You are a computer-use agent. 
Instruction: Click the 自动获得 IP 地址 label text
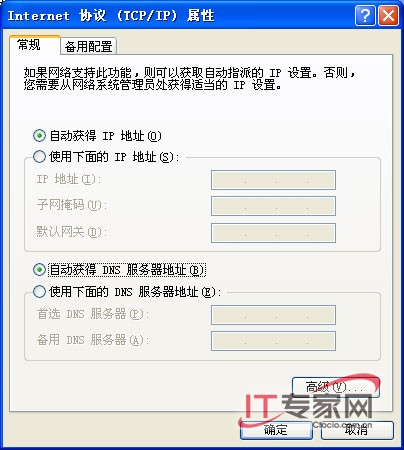click(105, 136)
